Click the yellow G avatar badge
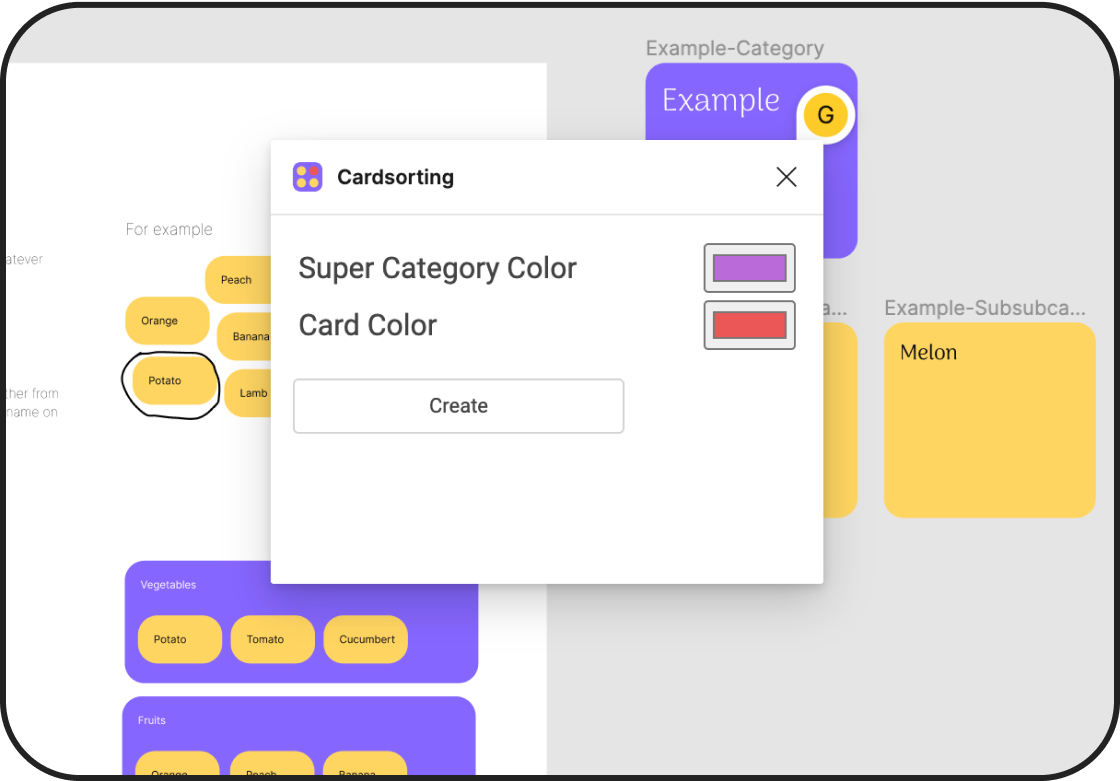This screenshot has height=781, width=1120. 826,114
